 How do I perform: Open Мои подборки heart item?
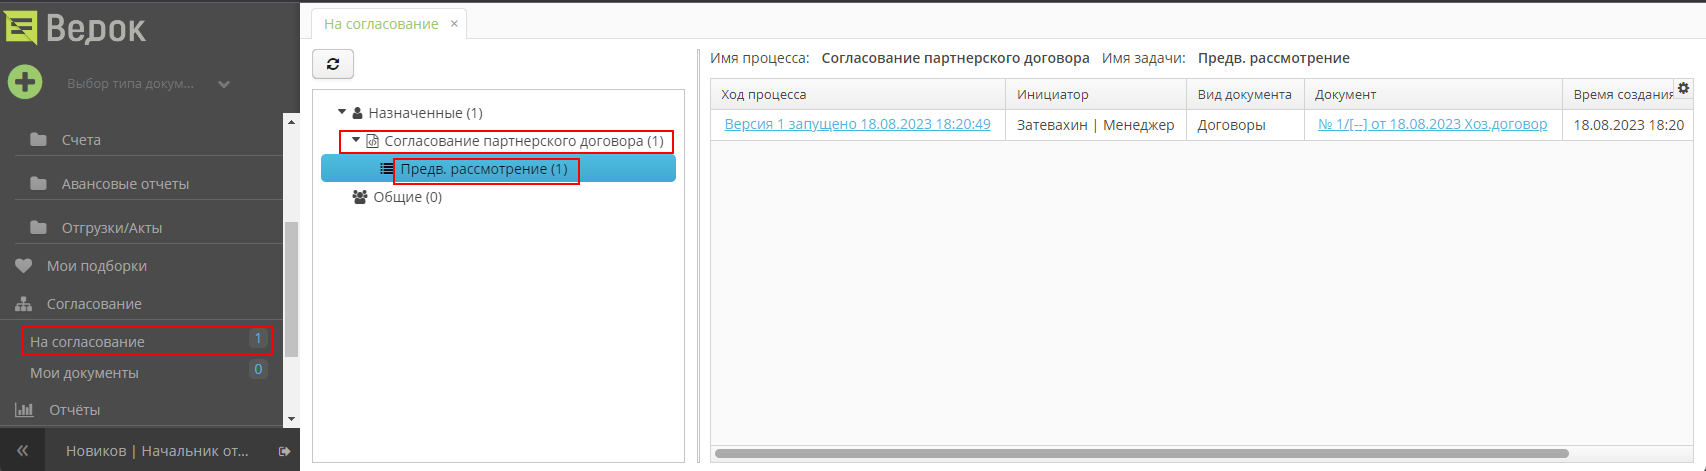tap(96, 266)
